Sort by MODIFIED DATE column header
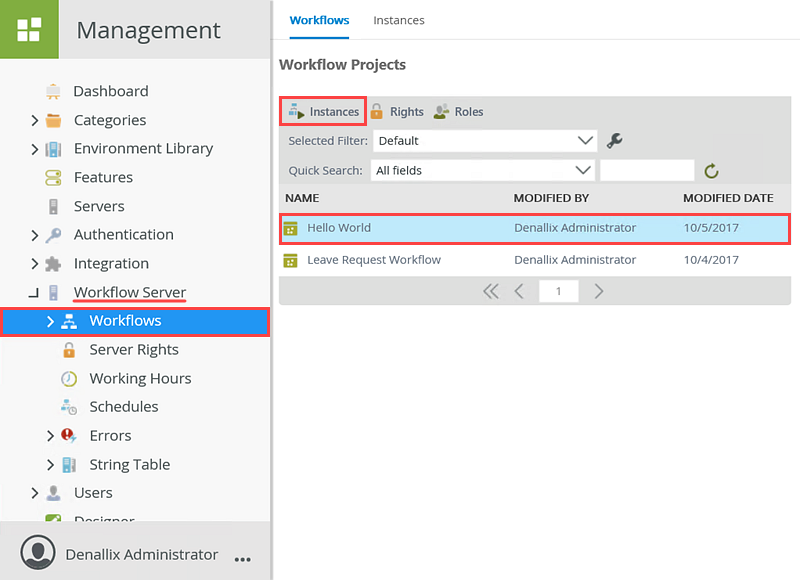 (728, 198)
